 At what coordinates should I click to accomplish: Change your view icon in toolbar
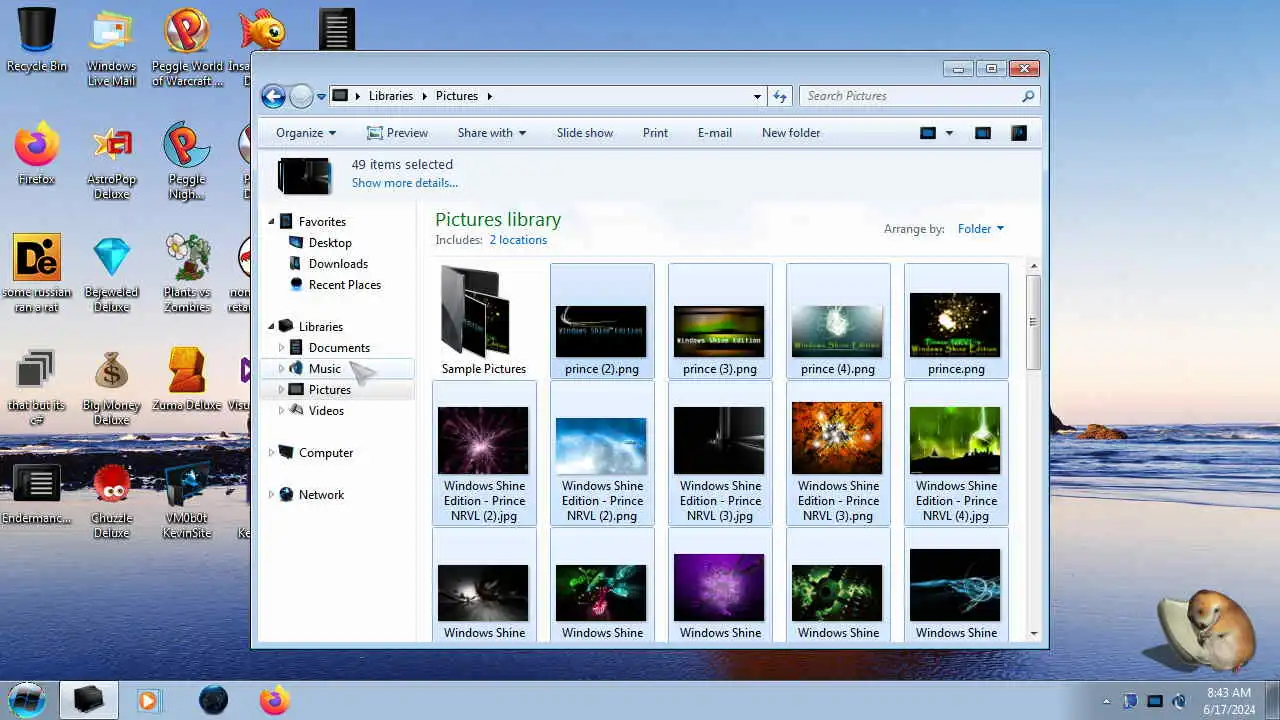click(928, 133)
